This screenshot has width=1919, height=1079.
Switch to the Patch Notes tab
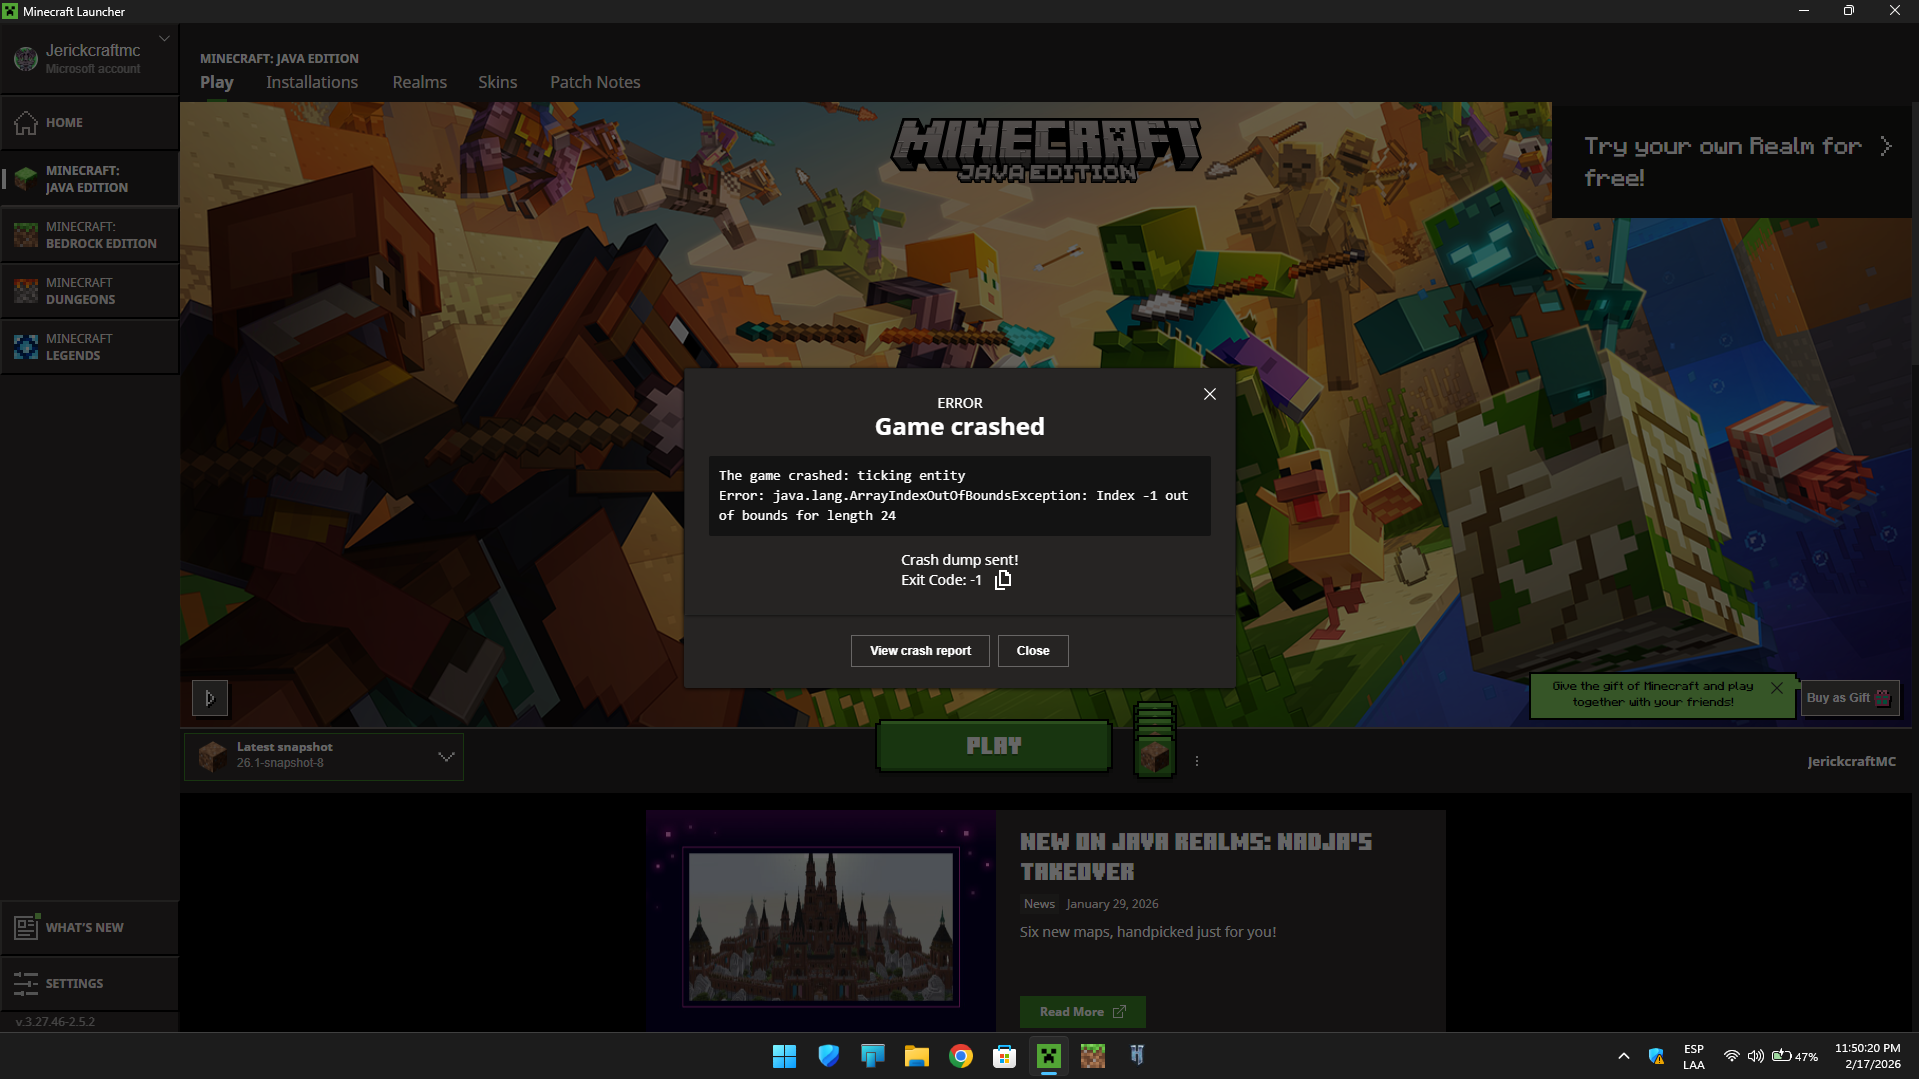595,82
